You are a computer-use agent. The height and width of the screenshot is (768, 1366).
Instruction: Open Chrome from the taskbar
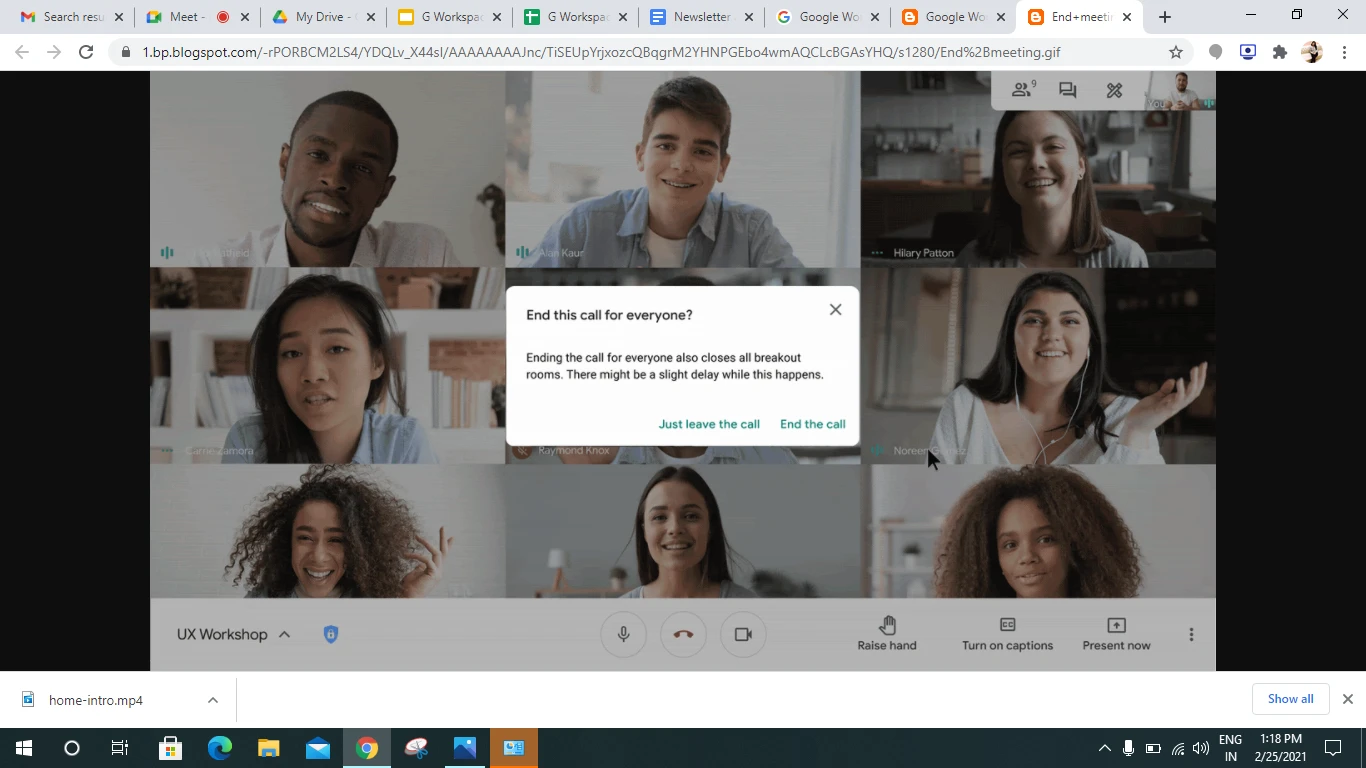pos(366,747)
